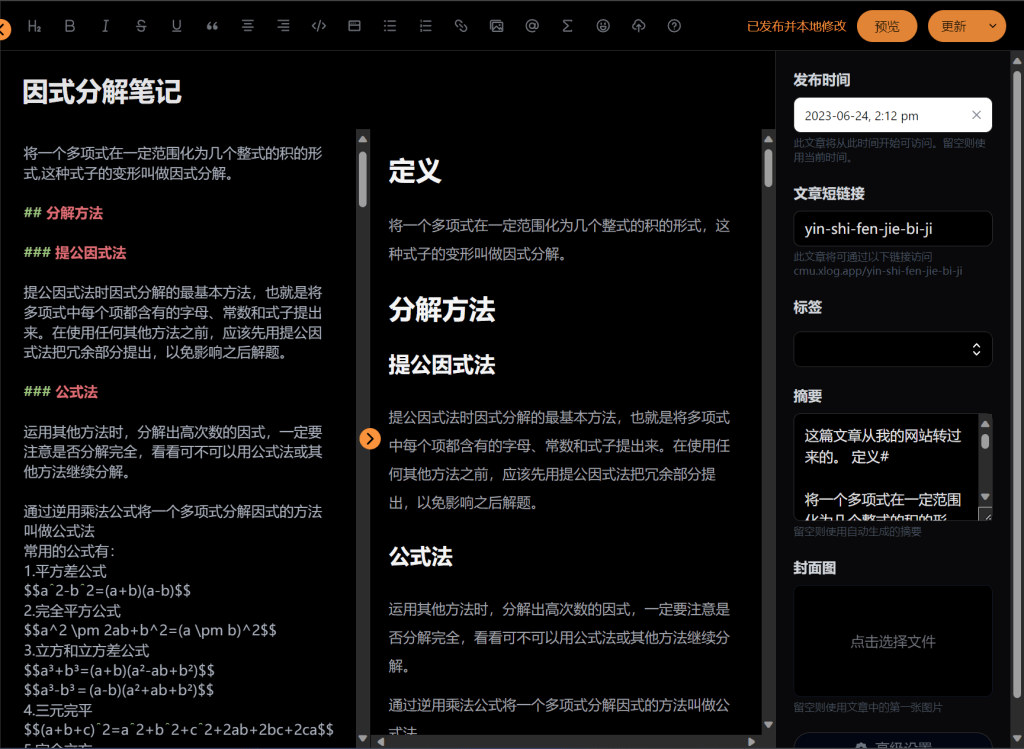Clear the publish time field
1024x749 pixels.
[976, 115]
